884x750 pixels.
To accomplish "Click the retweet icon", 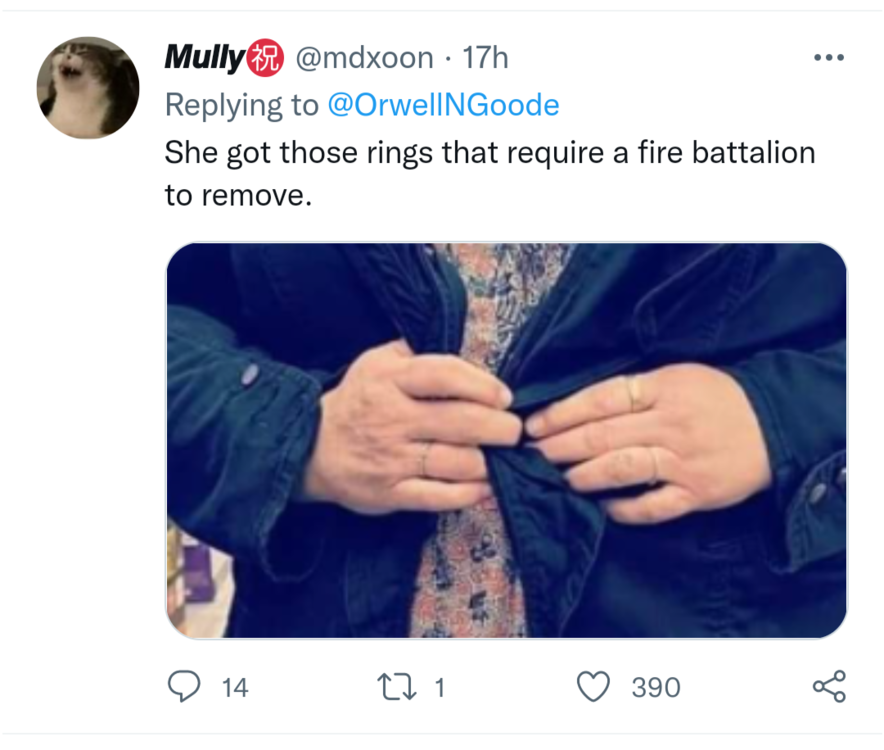I will coord(398,687).
